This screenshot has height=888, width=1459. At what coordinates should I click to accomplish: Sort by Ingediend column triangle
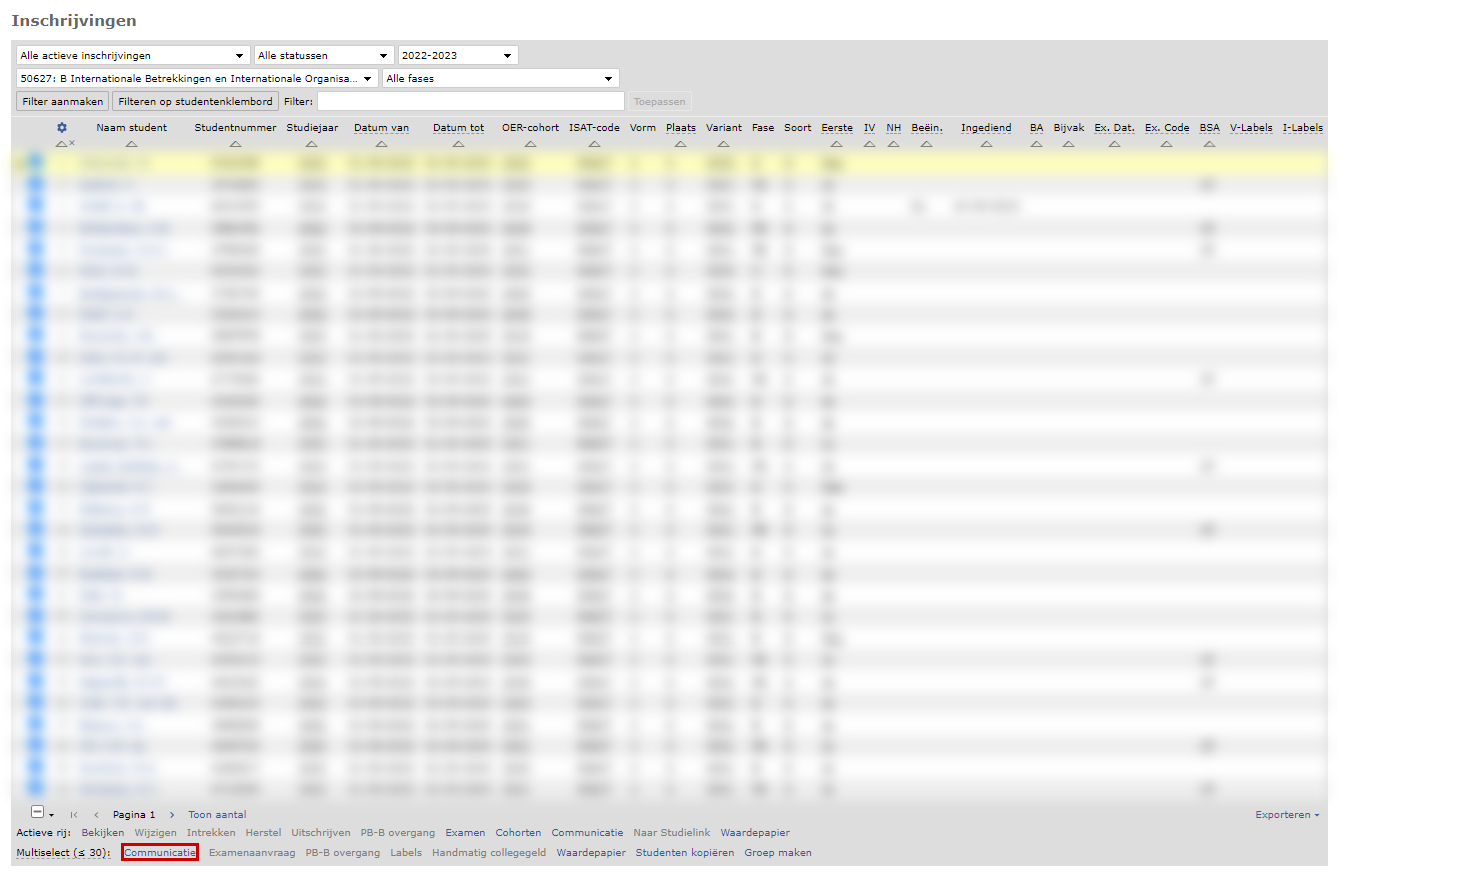pos(986,144)
